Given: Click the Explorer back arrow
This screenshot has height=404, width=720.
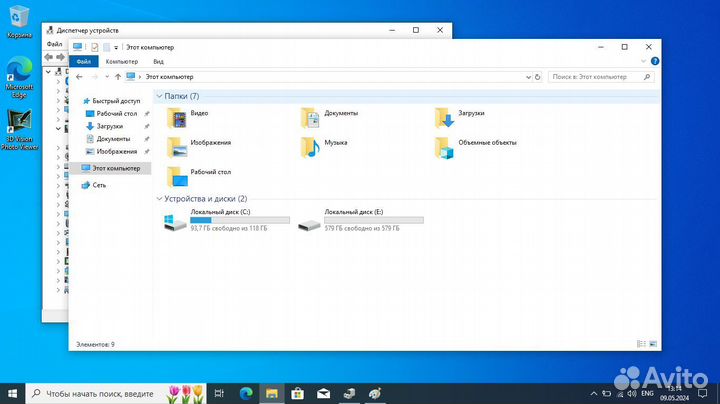Looking at the screenshot, I should click(79, 77).
